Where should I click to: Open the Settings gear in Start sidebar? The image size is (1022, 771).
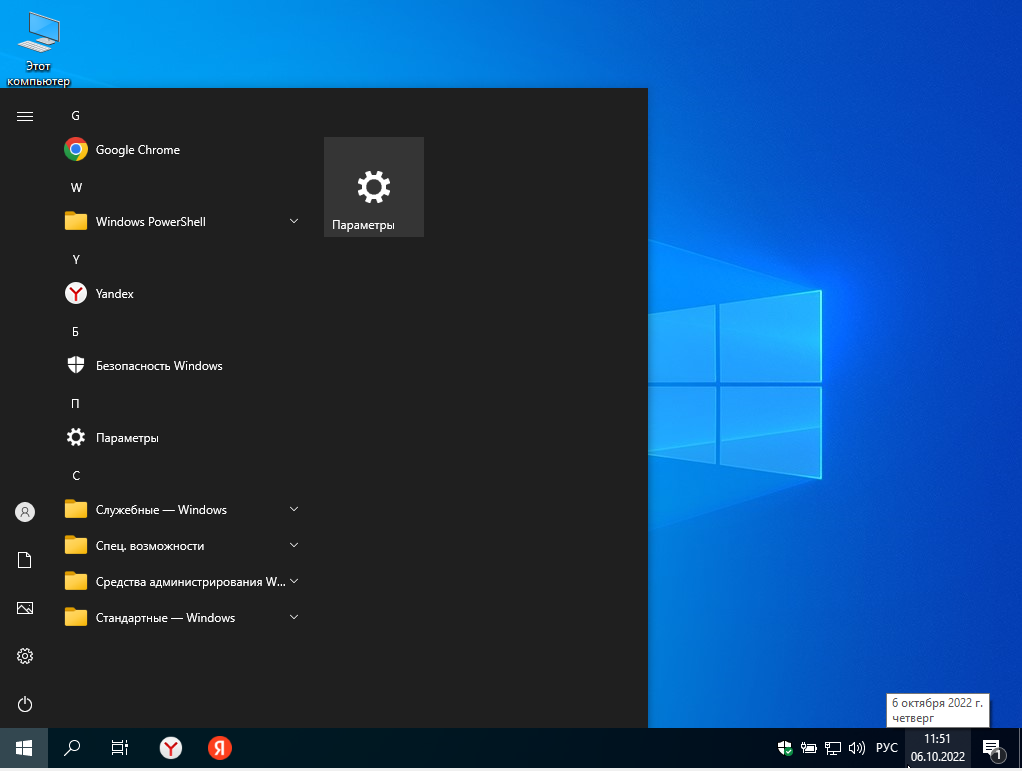pyautogui.click(x=25, y=656)
